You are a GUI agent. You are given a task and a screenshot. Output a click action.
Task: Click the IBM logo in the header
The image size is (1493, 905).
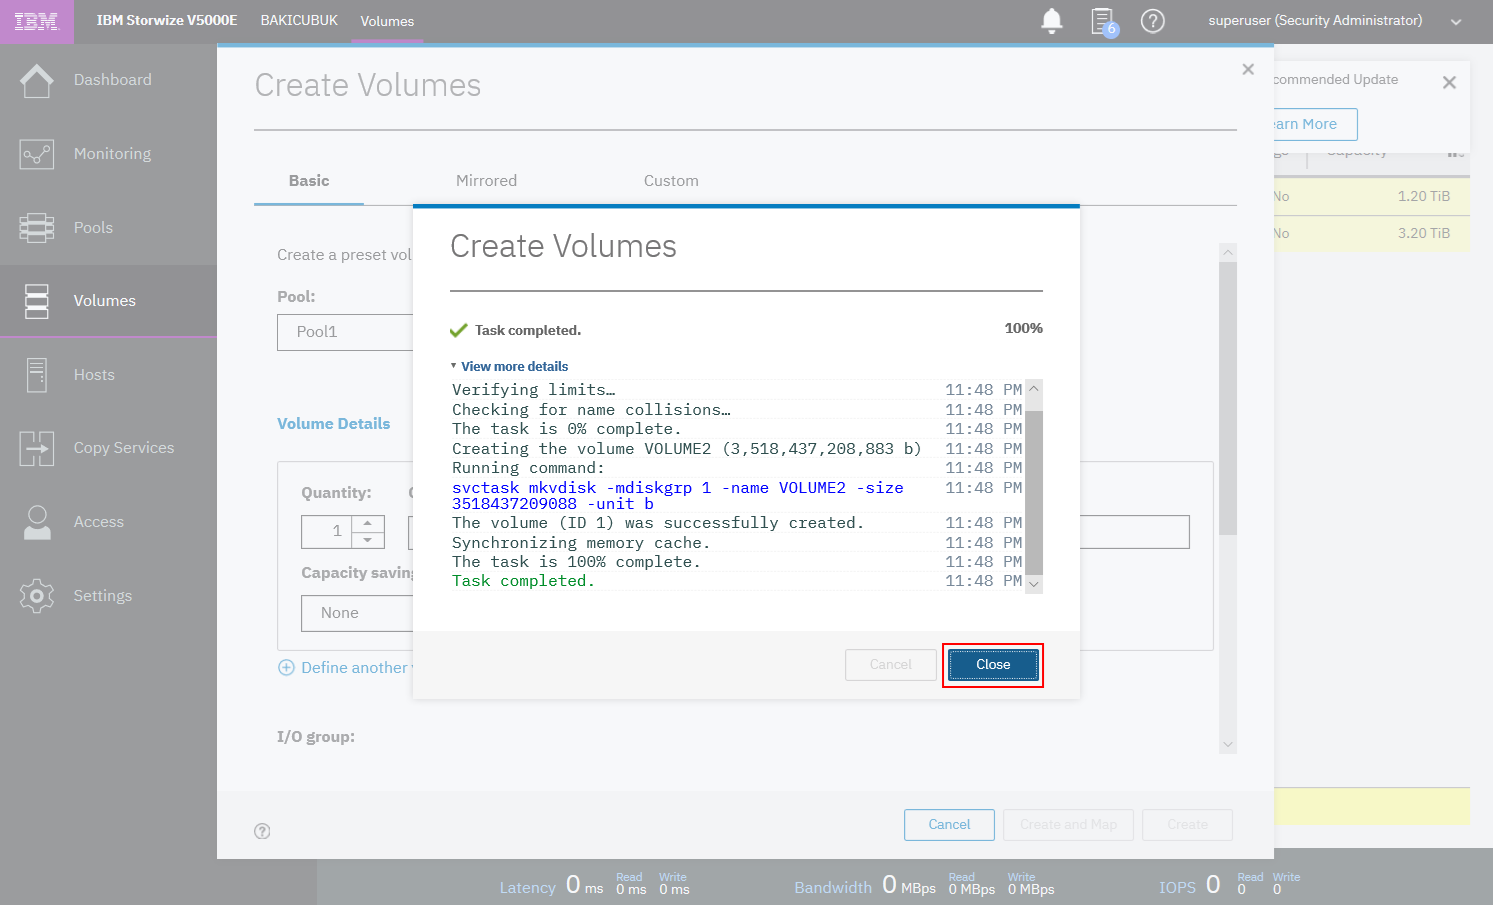(x=37, y=21)
